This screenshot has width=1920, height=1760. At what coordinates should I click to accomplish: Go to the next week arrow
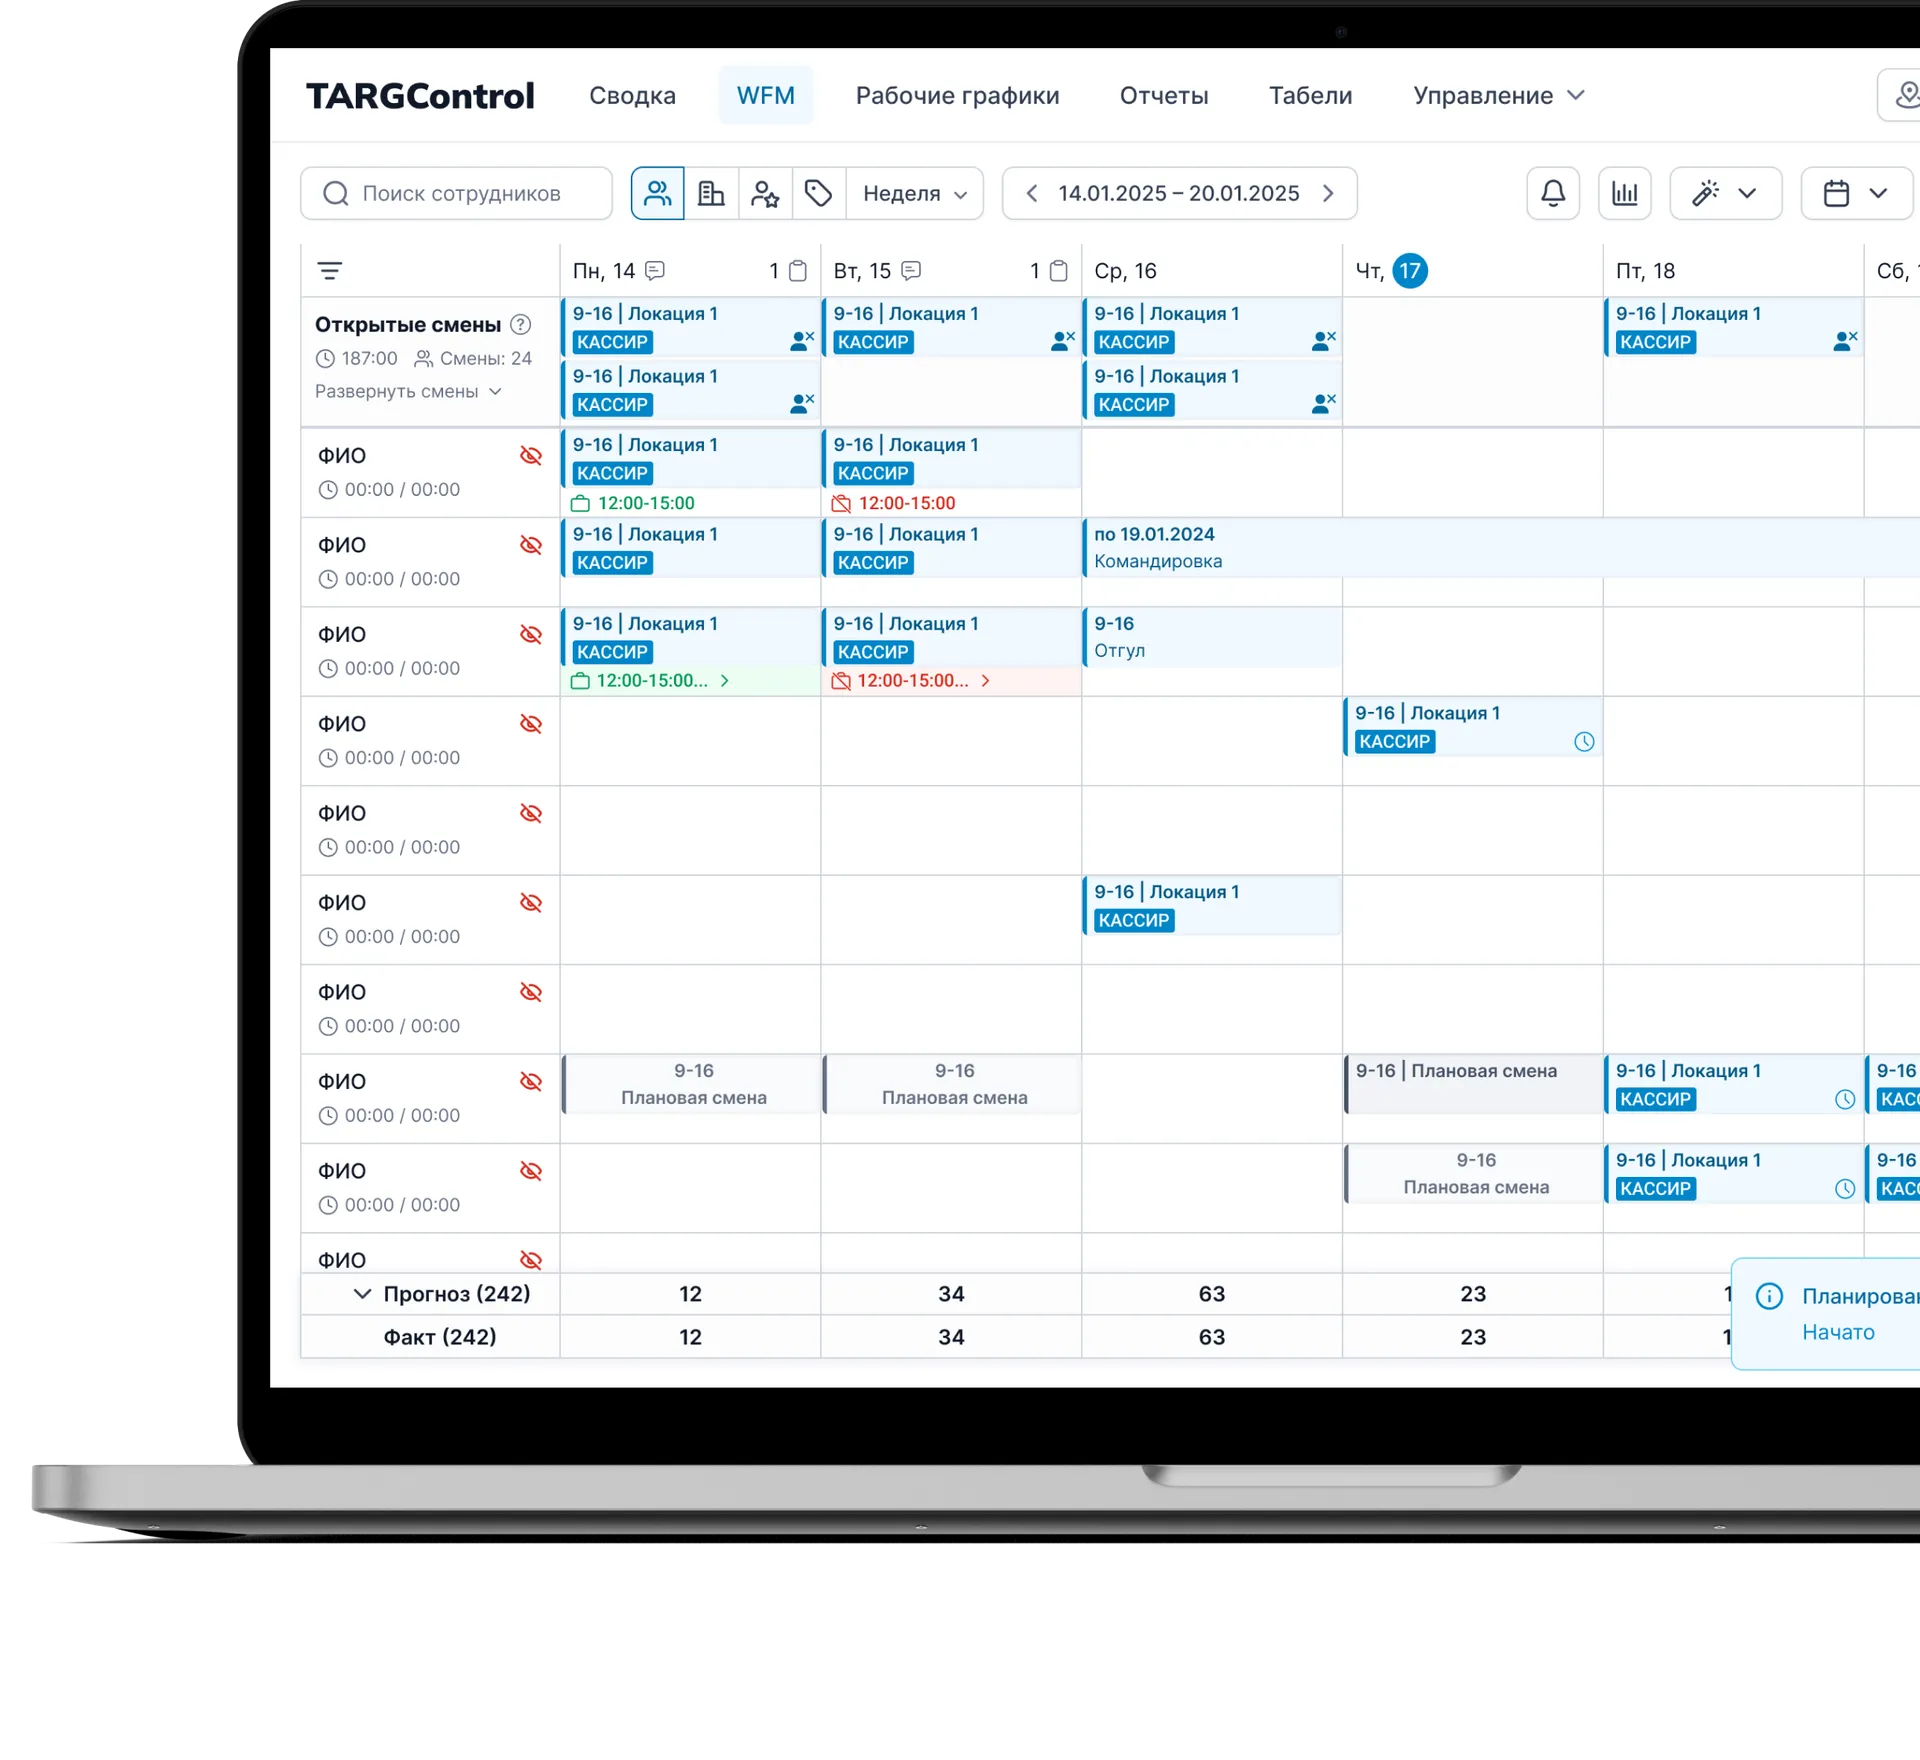(x=1328, y=193)
